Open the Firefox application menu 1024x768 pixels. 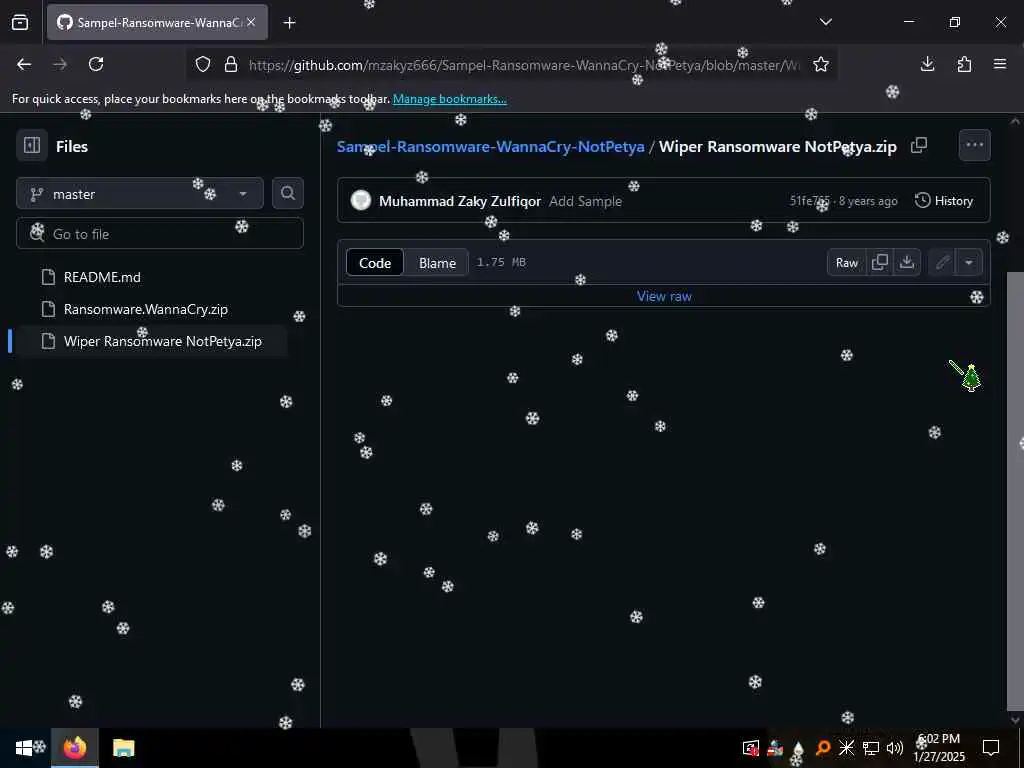tap(1000, 64)
